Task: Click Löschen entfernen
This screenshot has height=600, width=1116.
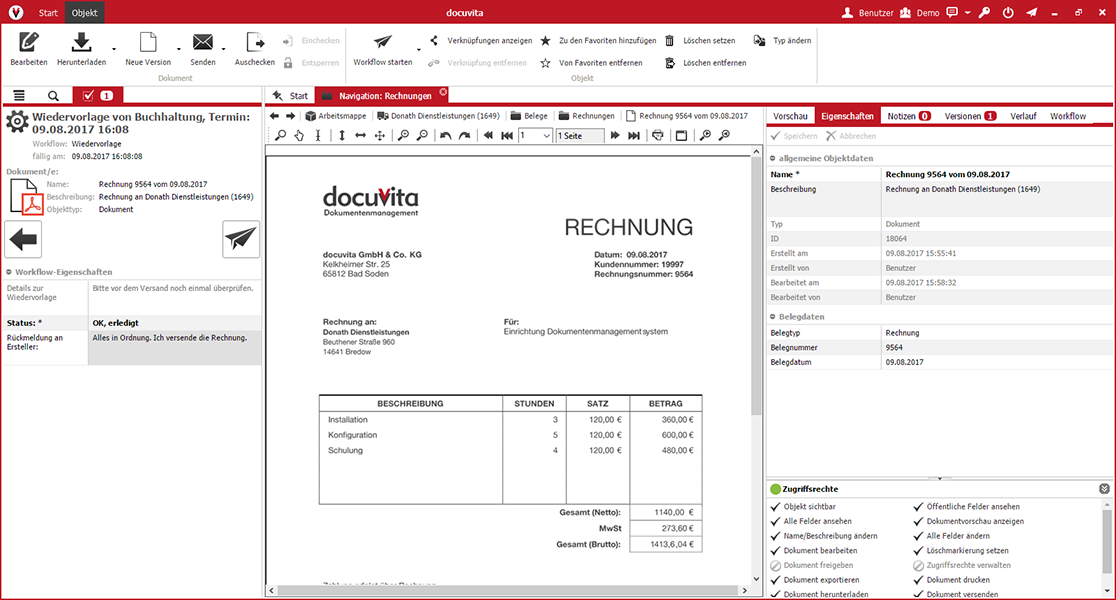Action: 706,63
